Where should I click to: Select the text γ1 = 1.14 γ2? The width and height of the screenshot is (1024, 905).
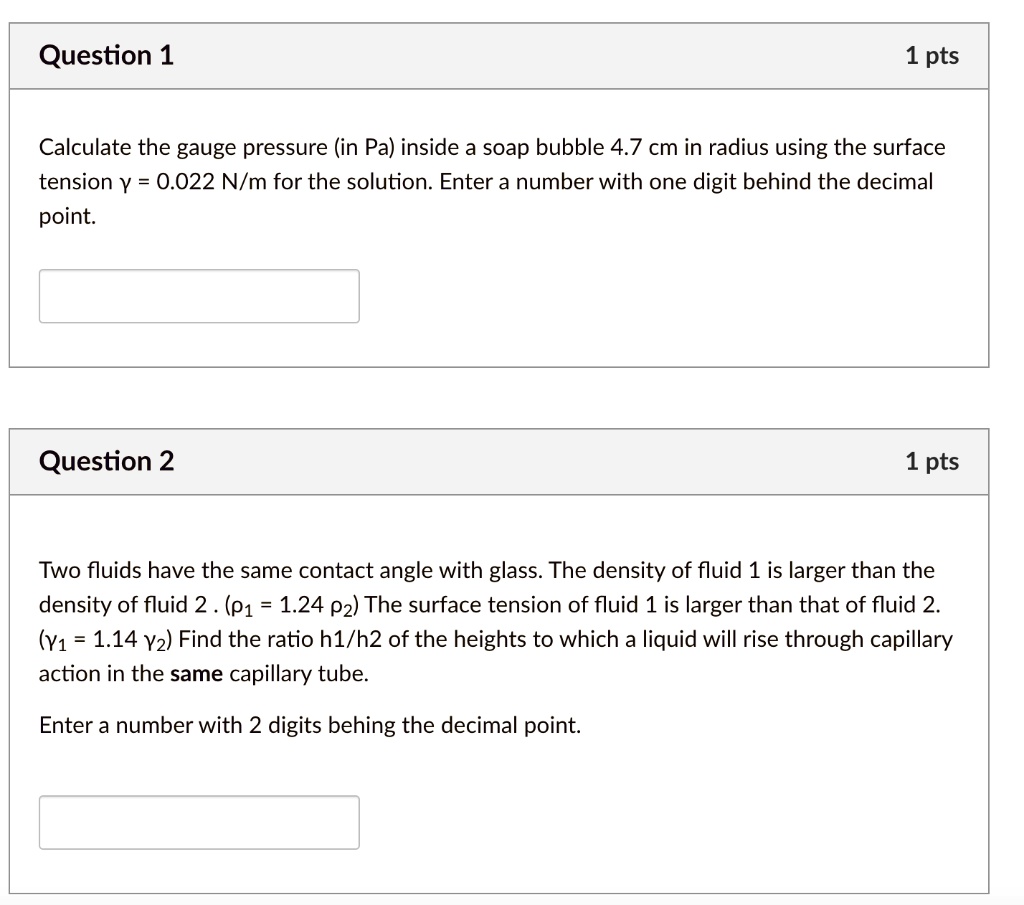(102, 638)
